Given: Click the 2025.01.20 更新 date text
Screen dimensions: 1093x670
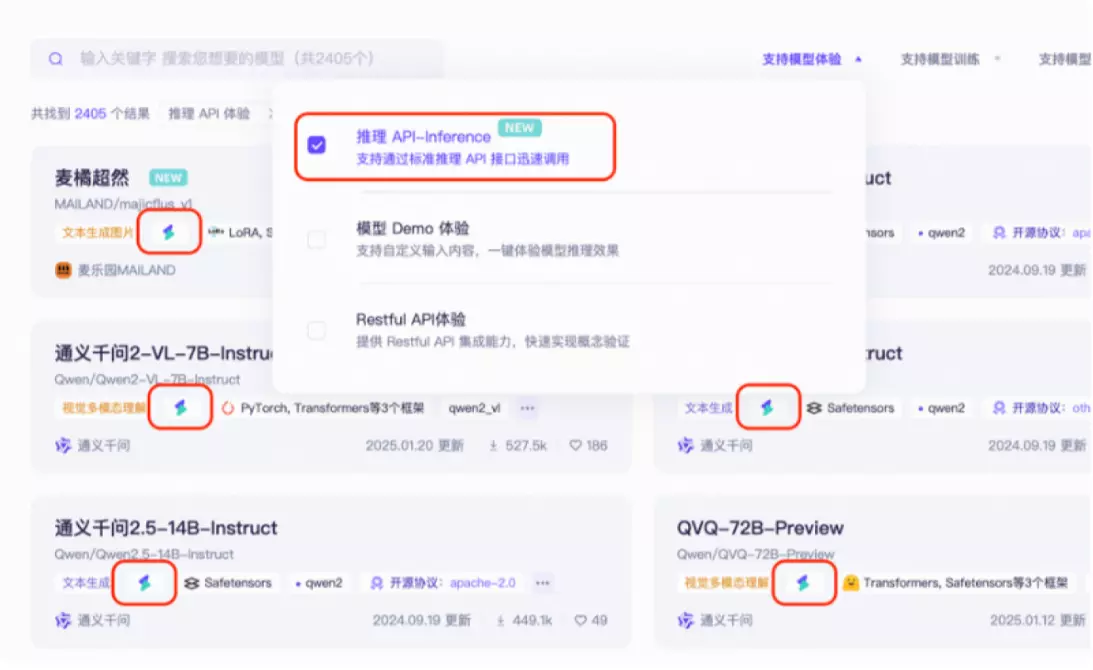Looking at the screenshot, I should click(414, 446).
